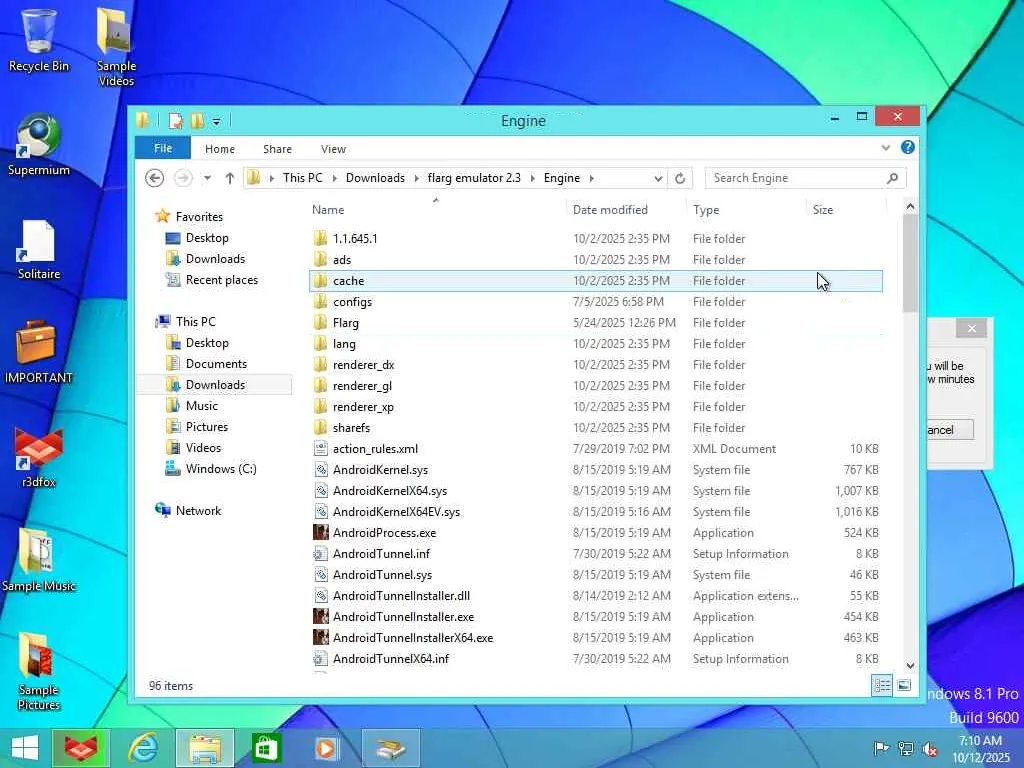Click the scrollbar down arrow
Image resolution: width=1024 pixels, height=768 pixels.
pyautogui.click(x=910, y=665)
